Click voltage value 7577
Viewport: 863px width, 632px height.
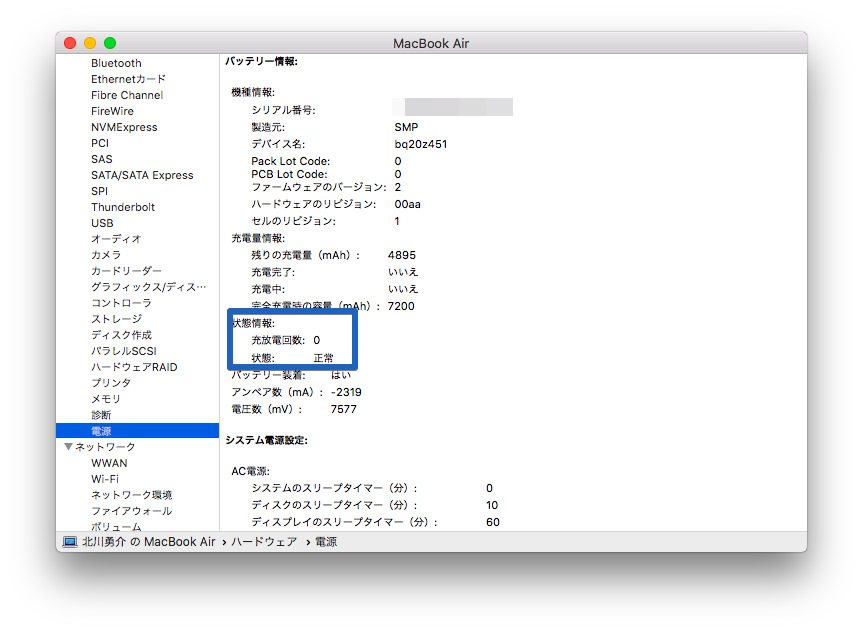pyautogui.click(x=343, y=410)
